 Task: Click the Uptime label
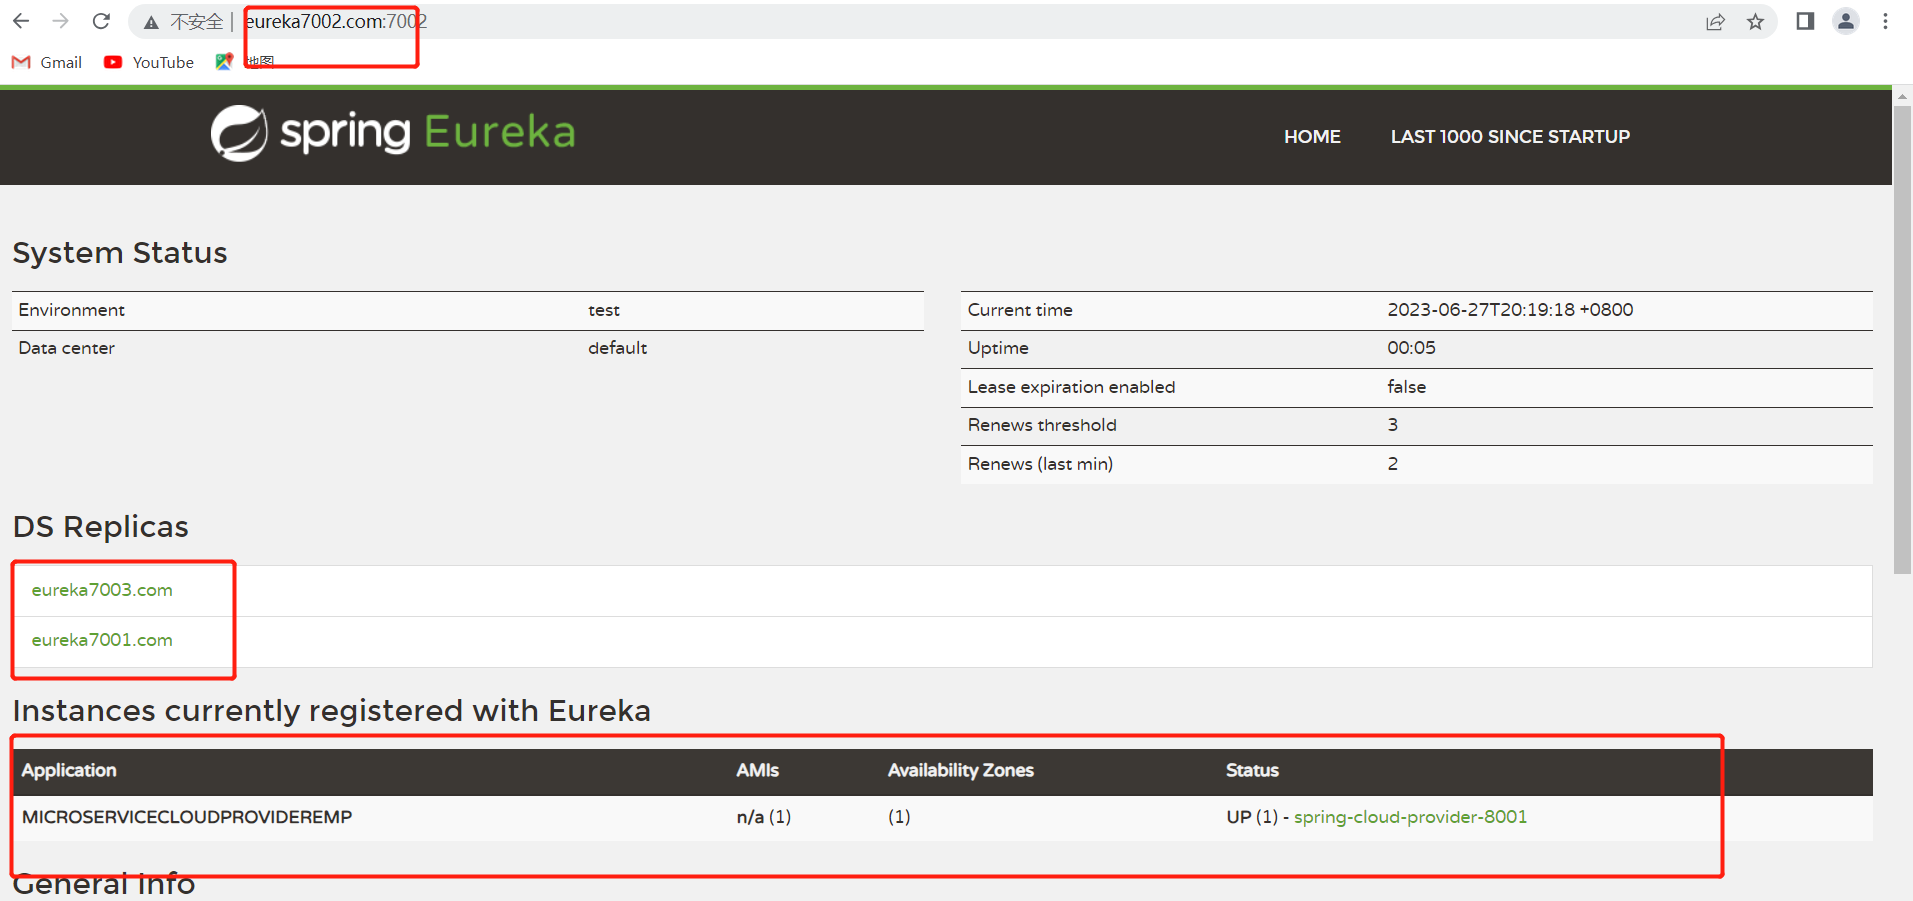coord(998,348)
